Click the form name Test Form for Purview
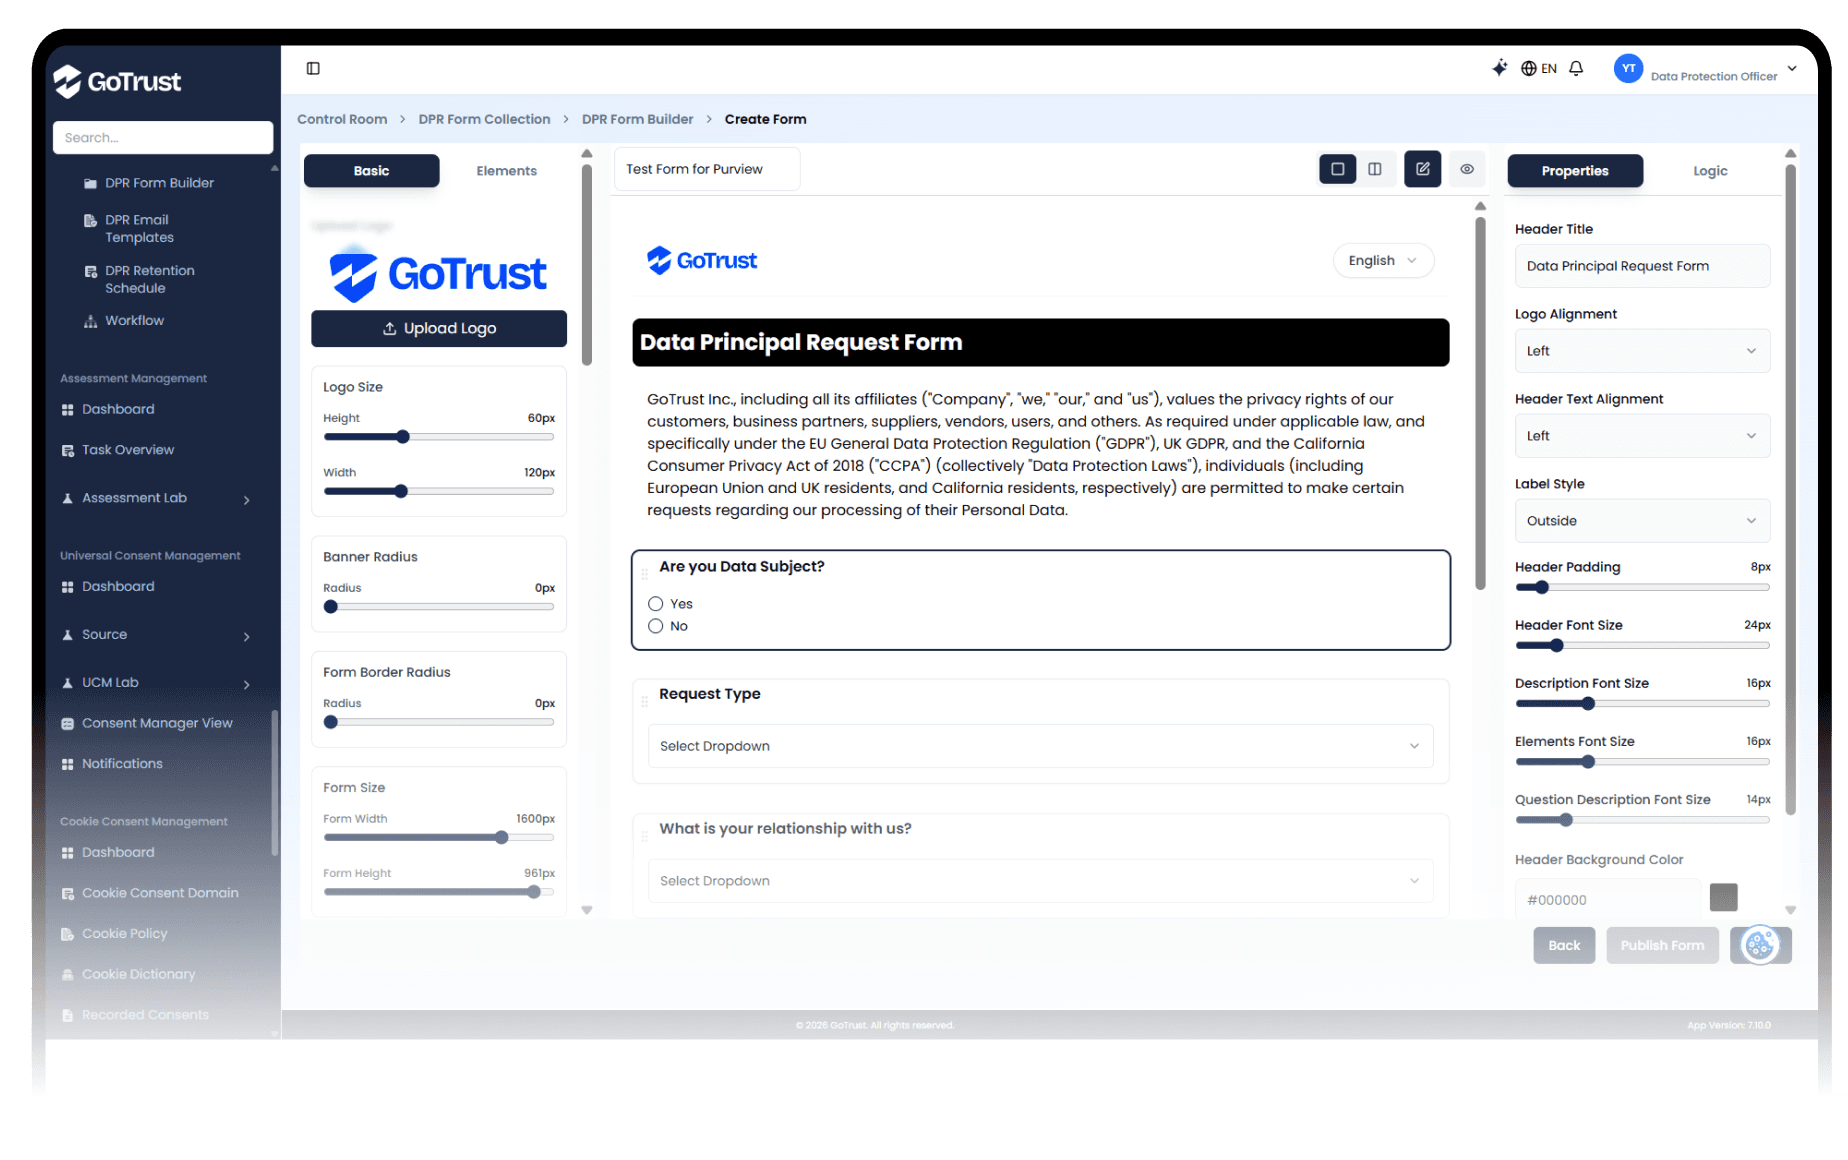Image resolution: width=1848 pixels, height=1160 pixels. click(x=707, y=169)
